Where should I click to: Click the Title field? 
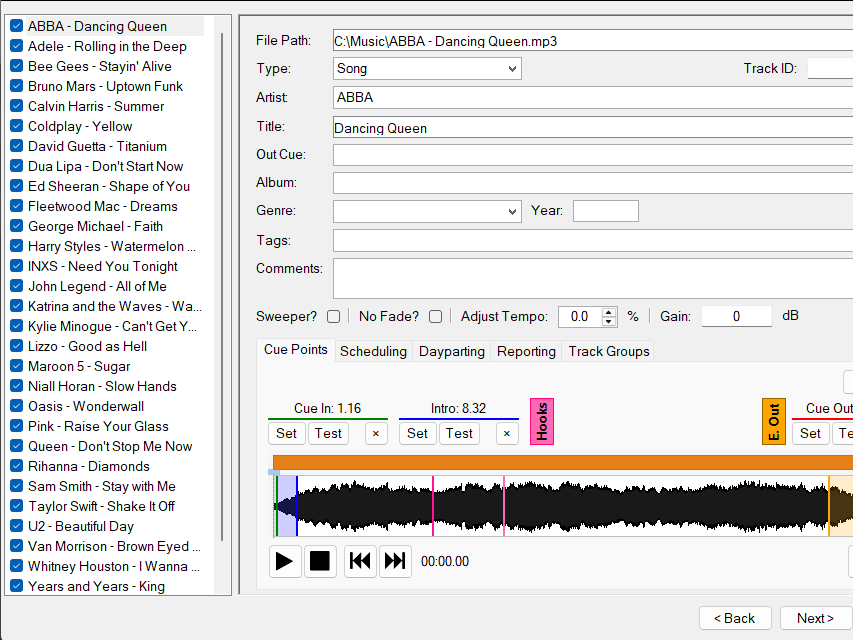(592, 127)
